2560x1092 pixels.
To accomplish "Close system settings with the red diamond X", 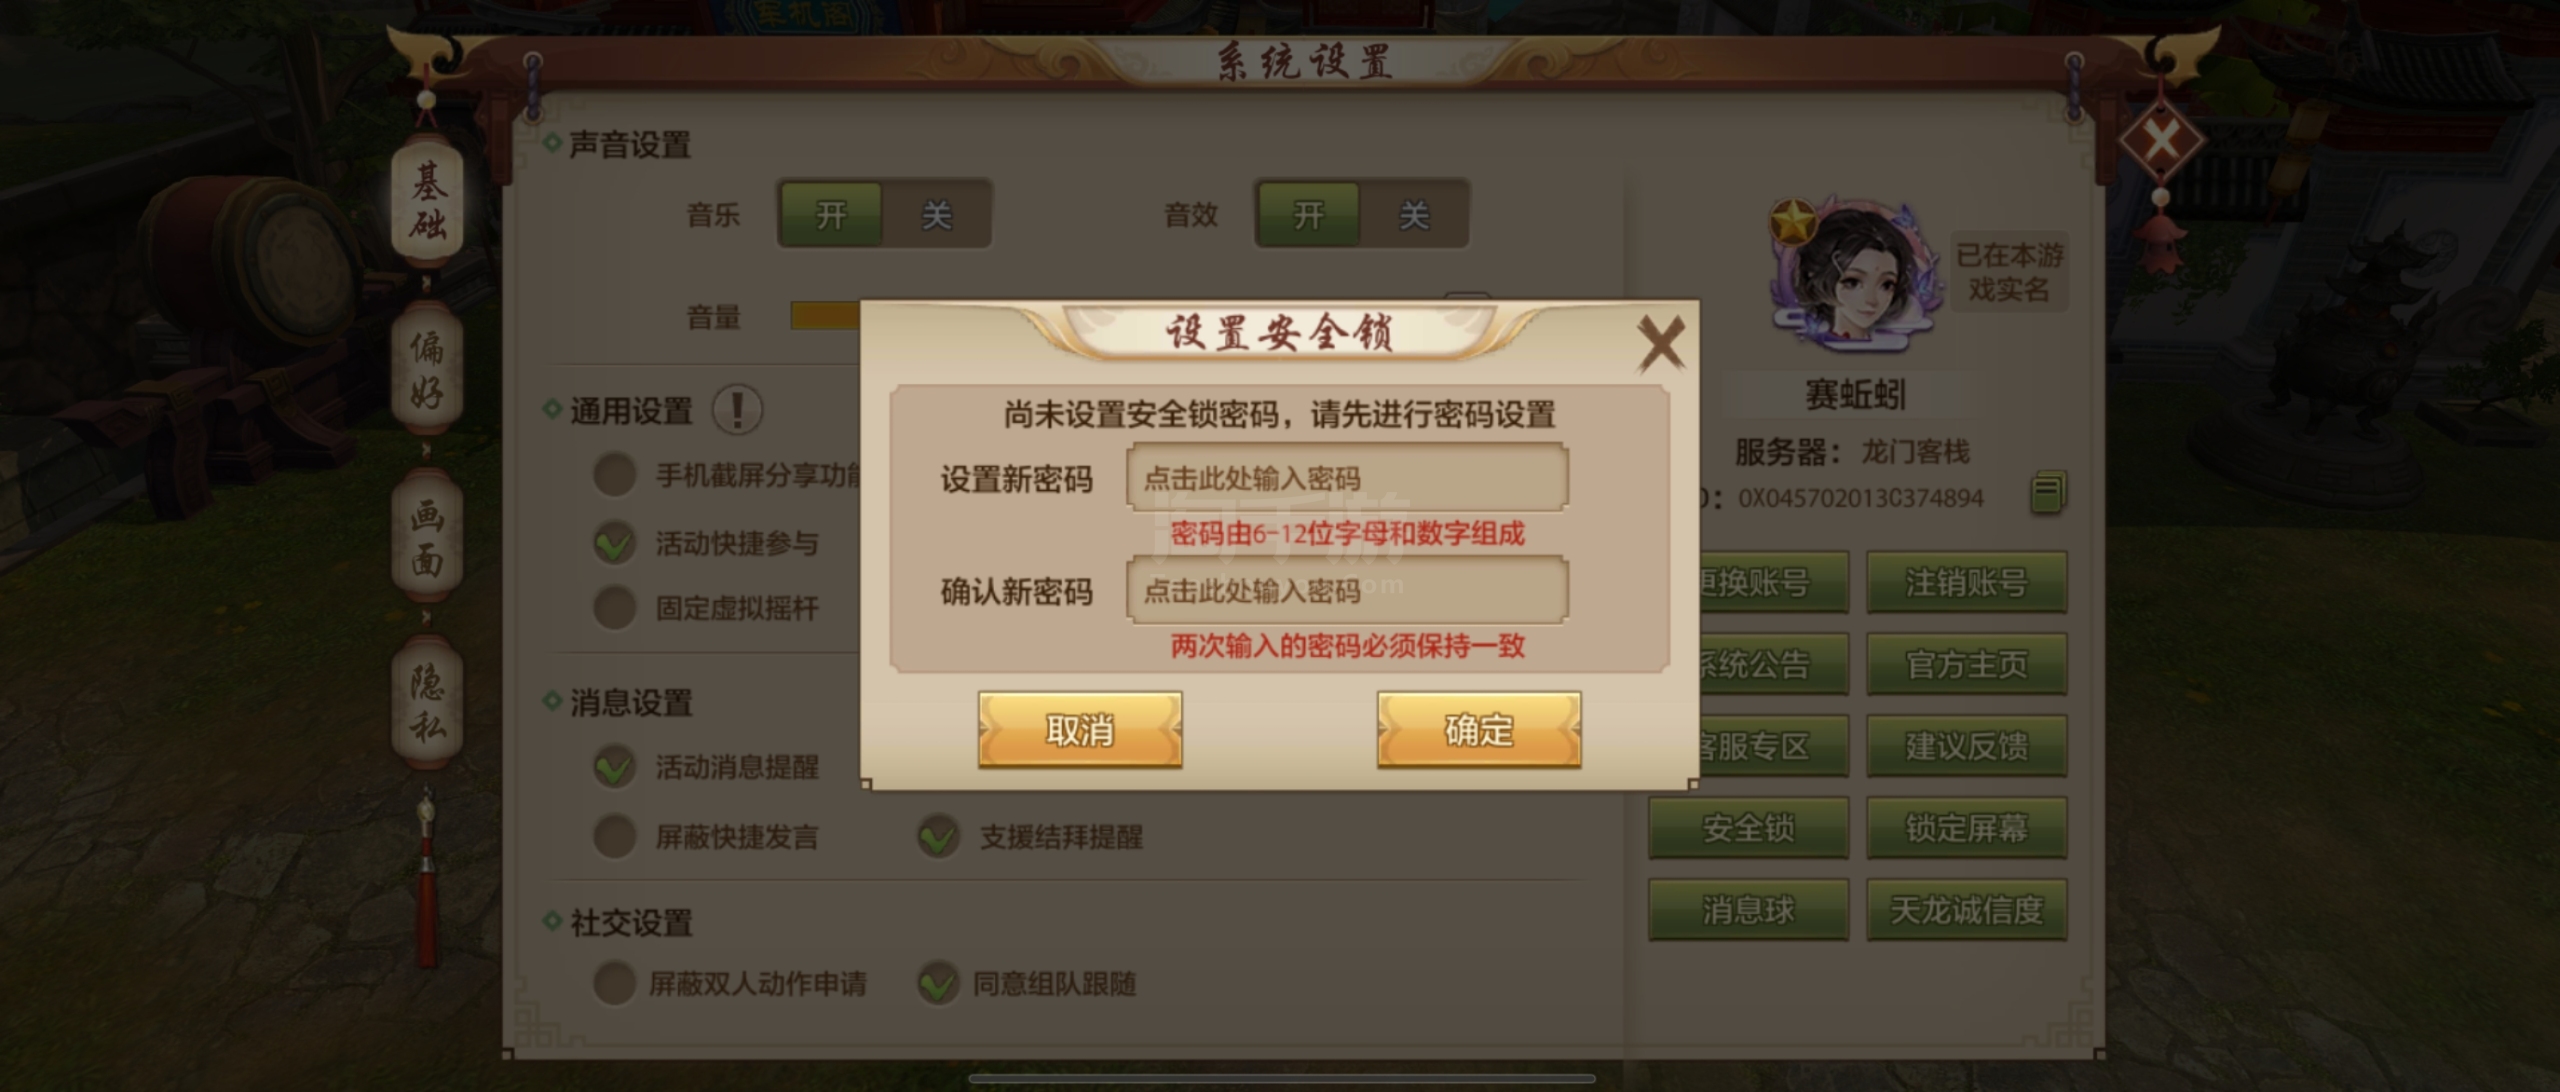I will coord(2161,140).
